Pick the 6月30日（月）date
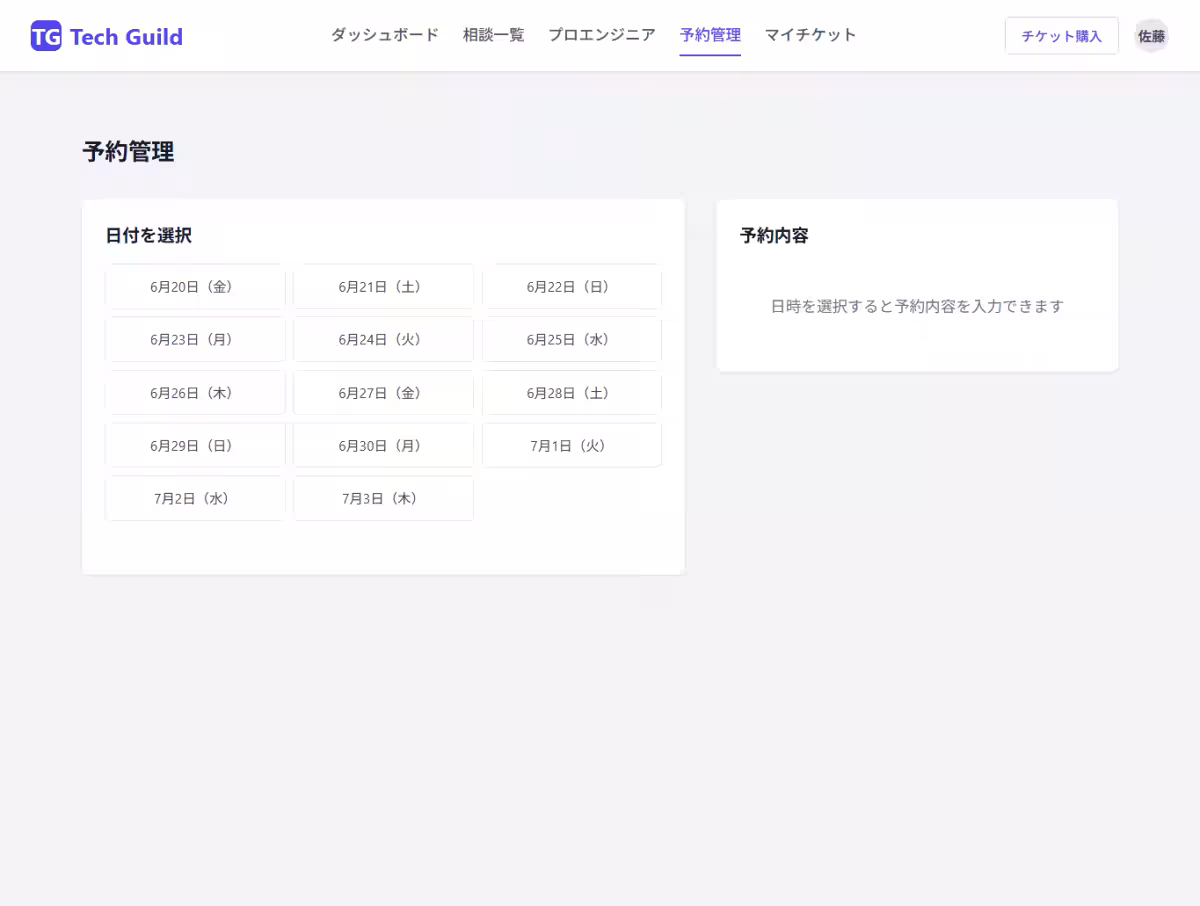This screenshot has height=906, width=1200. (383, 445)
